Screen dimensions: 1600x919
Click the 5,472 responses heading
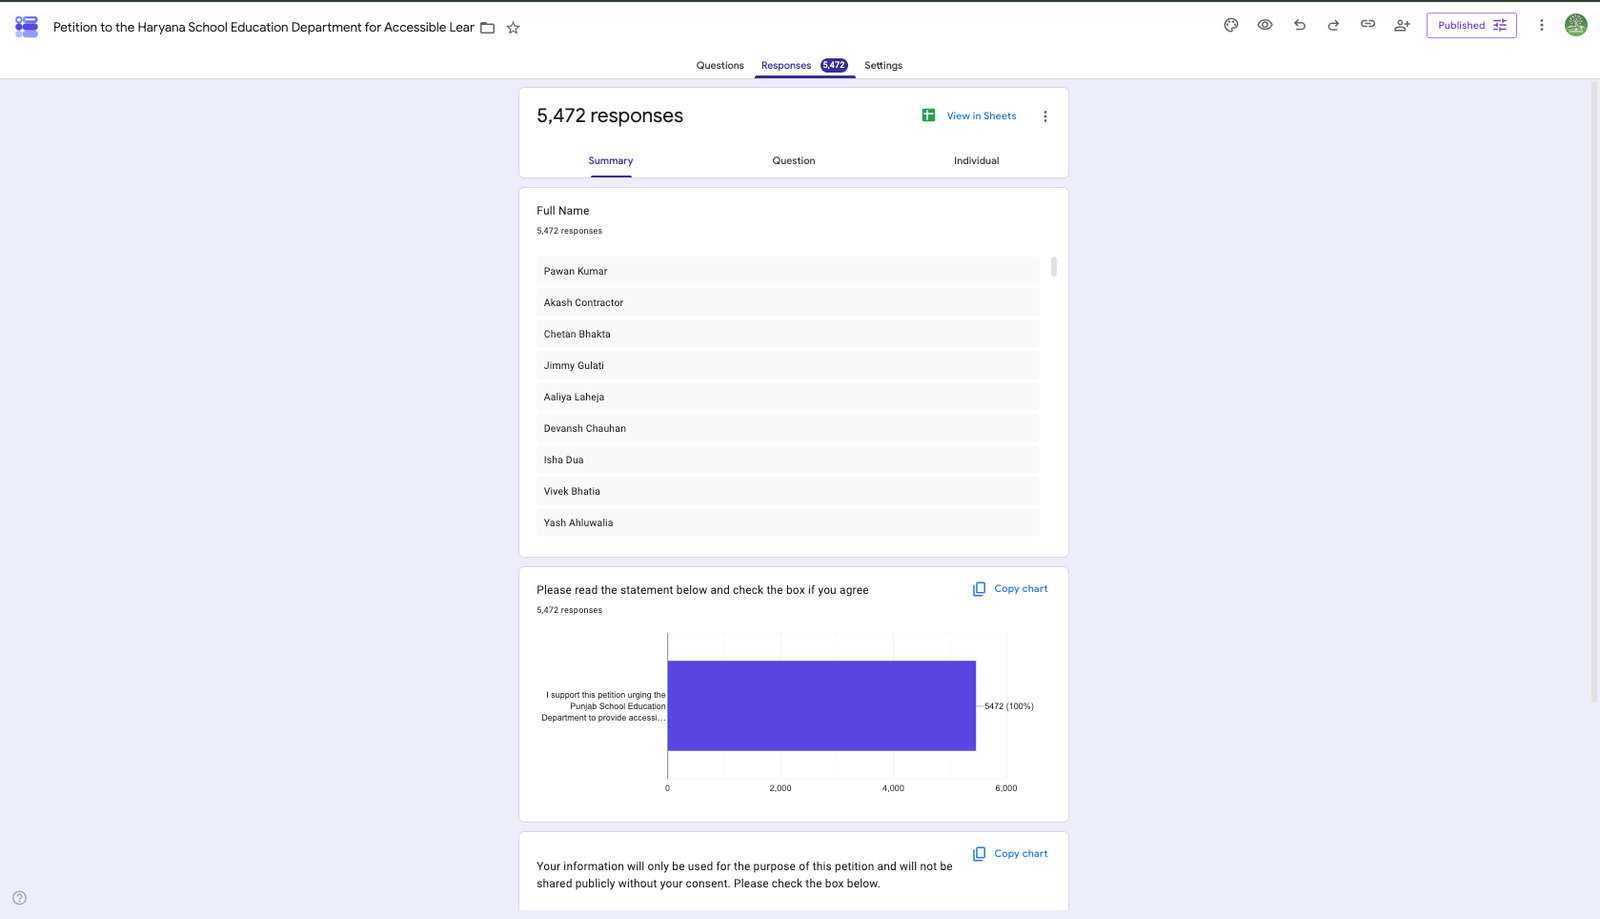click(x=610, y=116)
